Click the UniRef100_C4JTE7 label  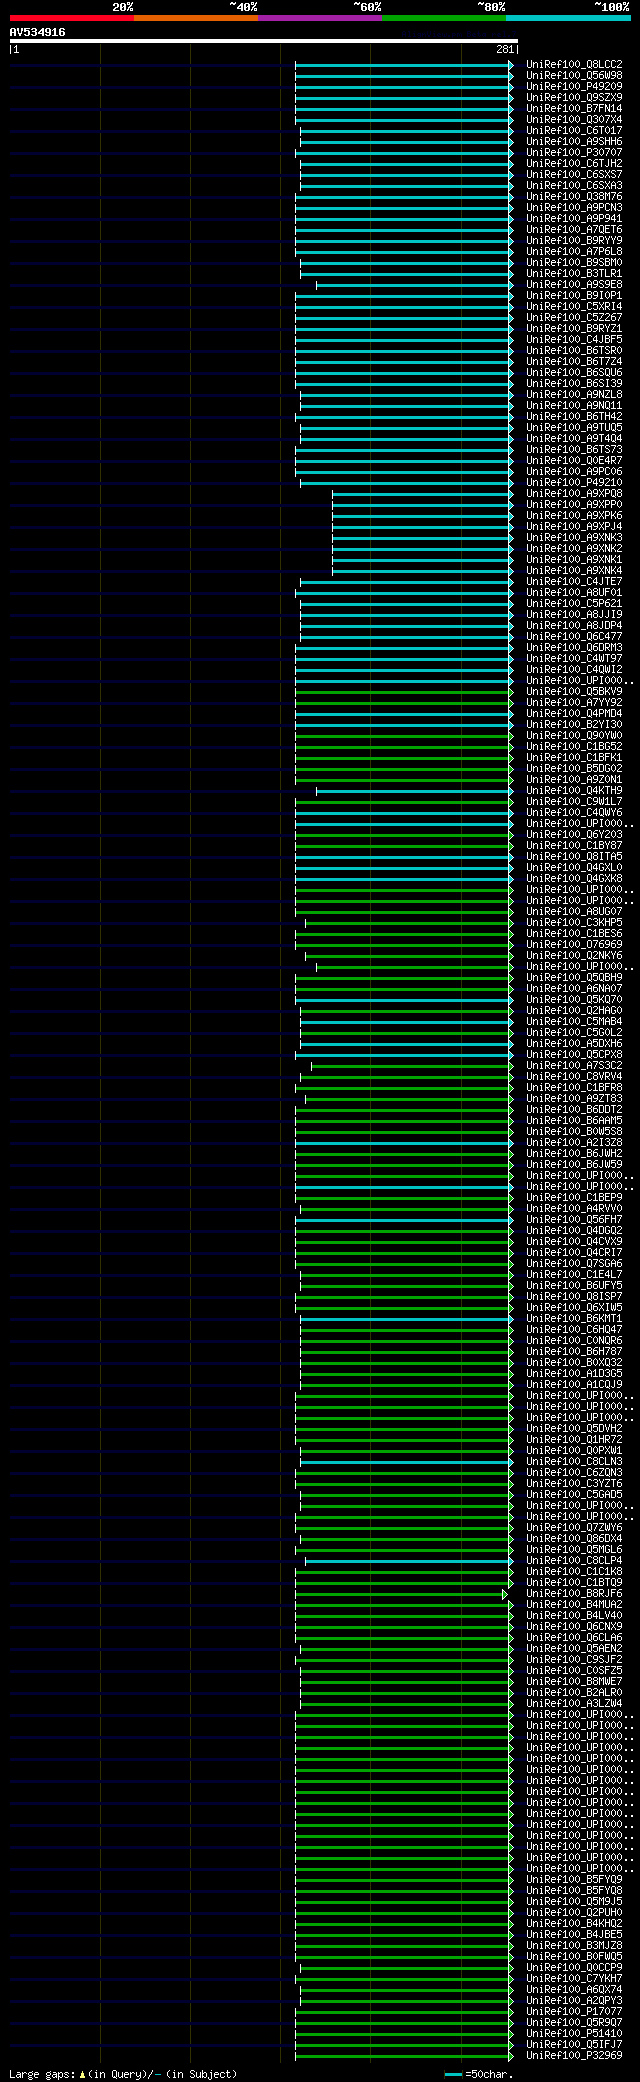[574, 581]
